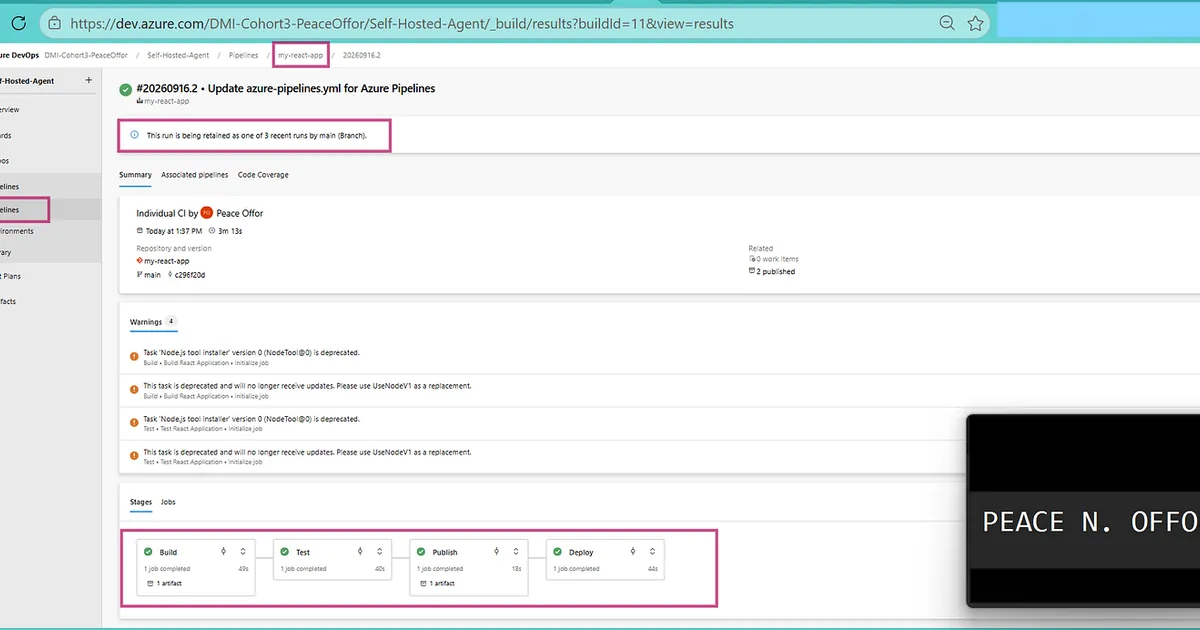Click the published artifacts icon beside 2 published
Screen dimensions: 1200x630
pyautogui.click(x=752, y=271)
